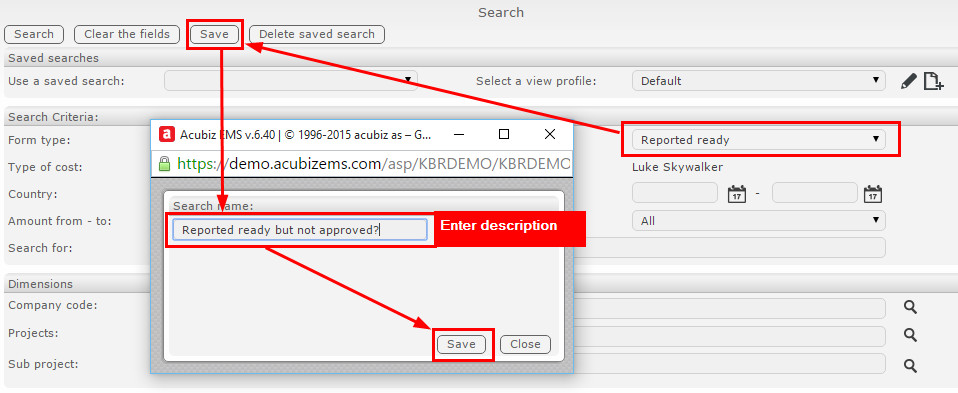Maximize the Acubiz EMS popup window
This screenshot has height=393, width=958.
504,134
